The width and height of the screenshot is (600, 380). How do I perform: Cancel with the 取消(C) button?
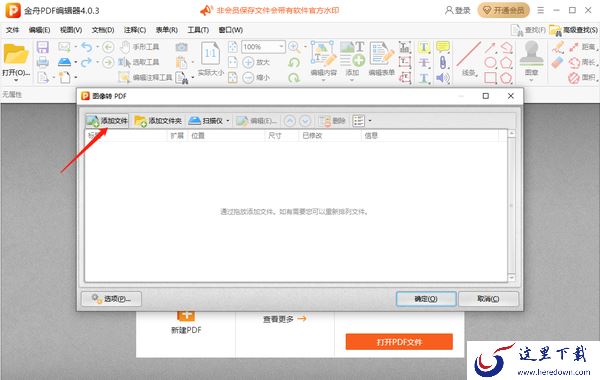click(488, 299)
